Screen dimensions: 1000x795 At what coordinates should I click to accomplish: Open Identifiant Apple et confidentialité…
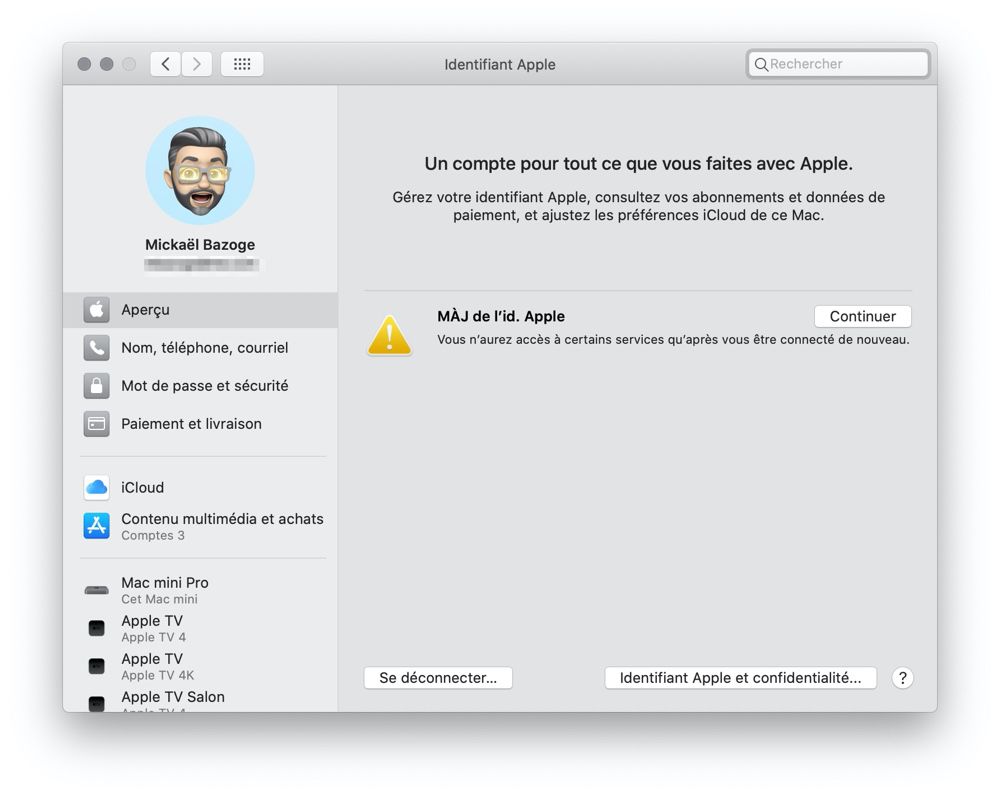740,678
